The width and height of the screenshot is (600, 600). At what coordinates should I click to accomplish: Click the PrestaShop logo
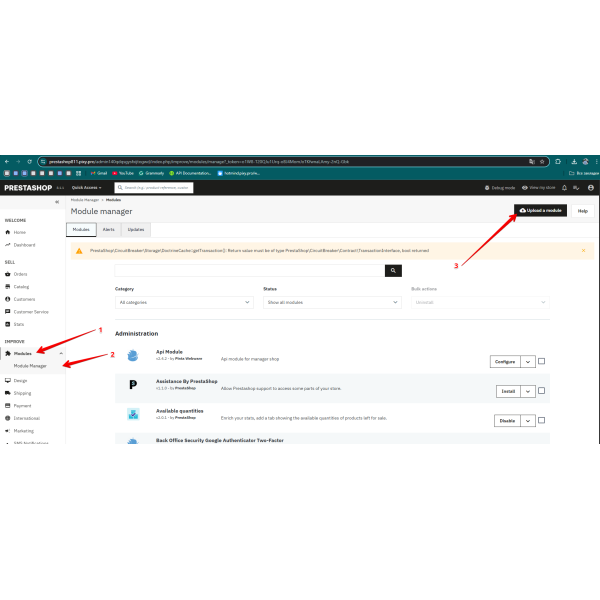[x=28, y=188]
